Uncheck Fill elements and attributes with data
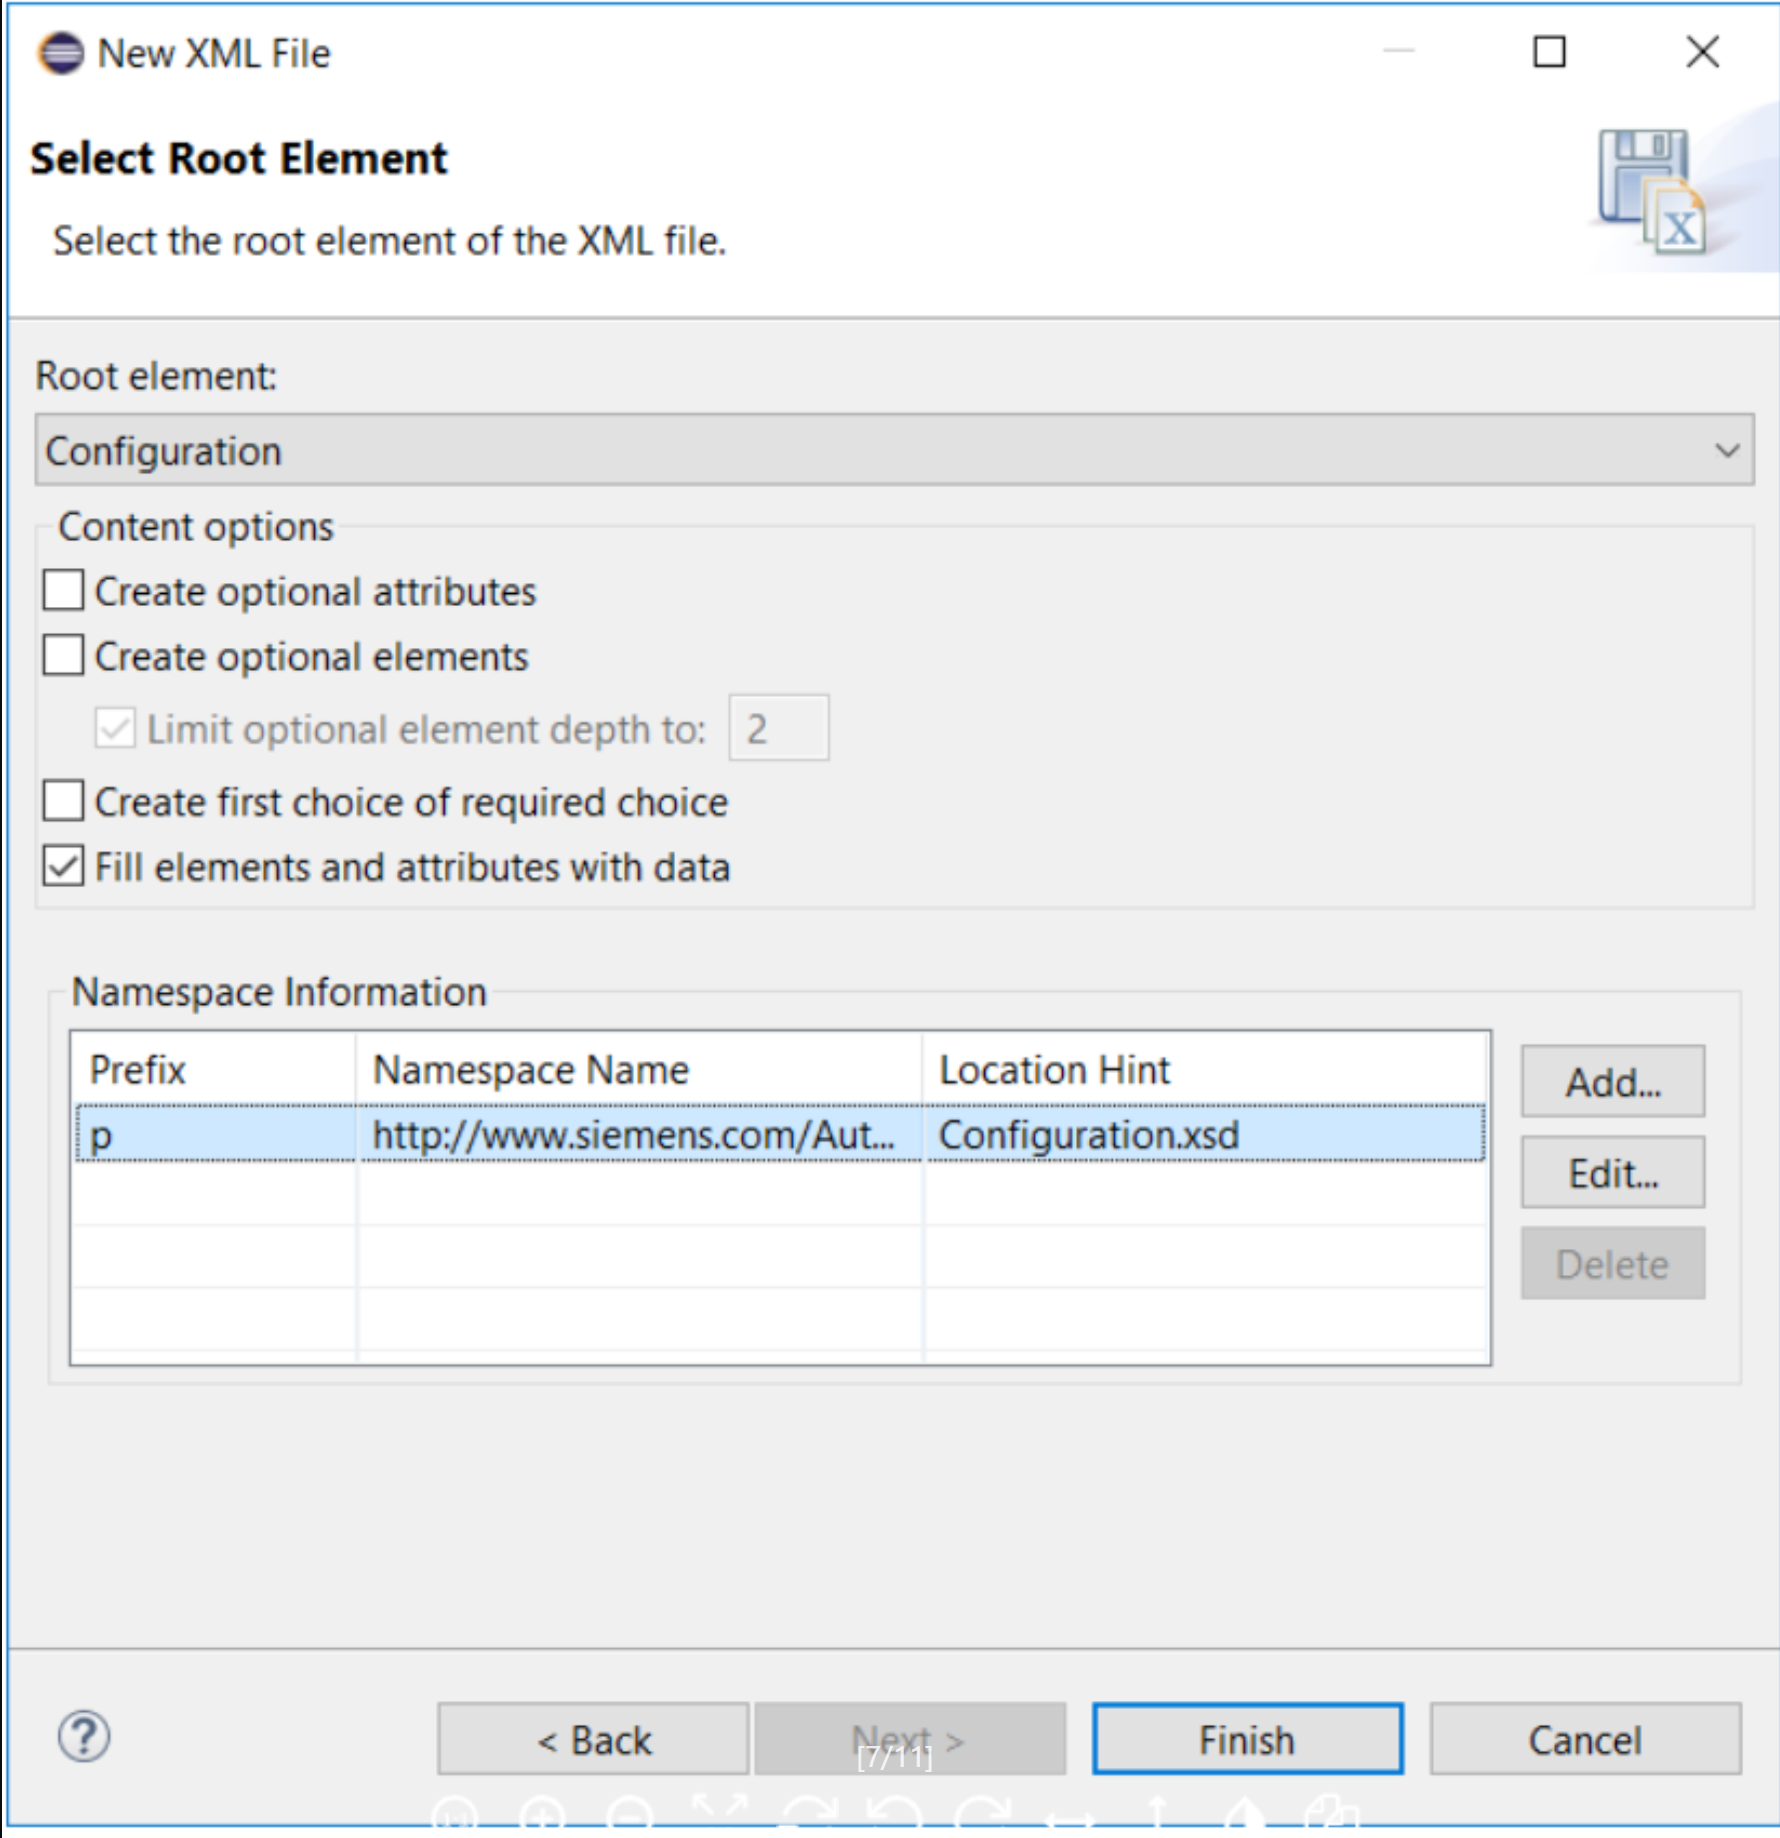 tap(63, 867)
